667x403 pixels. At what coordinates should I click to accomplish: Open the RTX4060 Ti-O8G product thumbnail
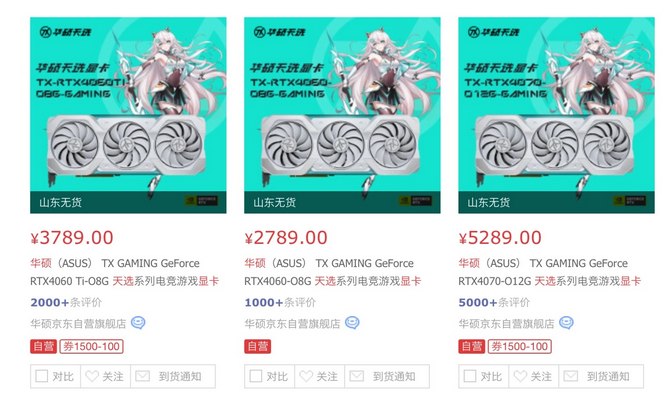pos(128,115)
